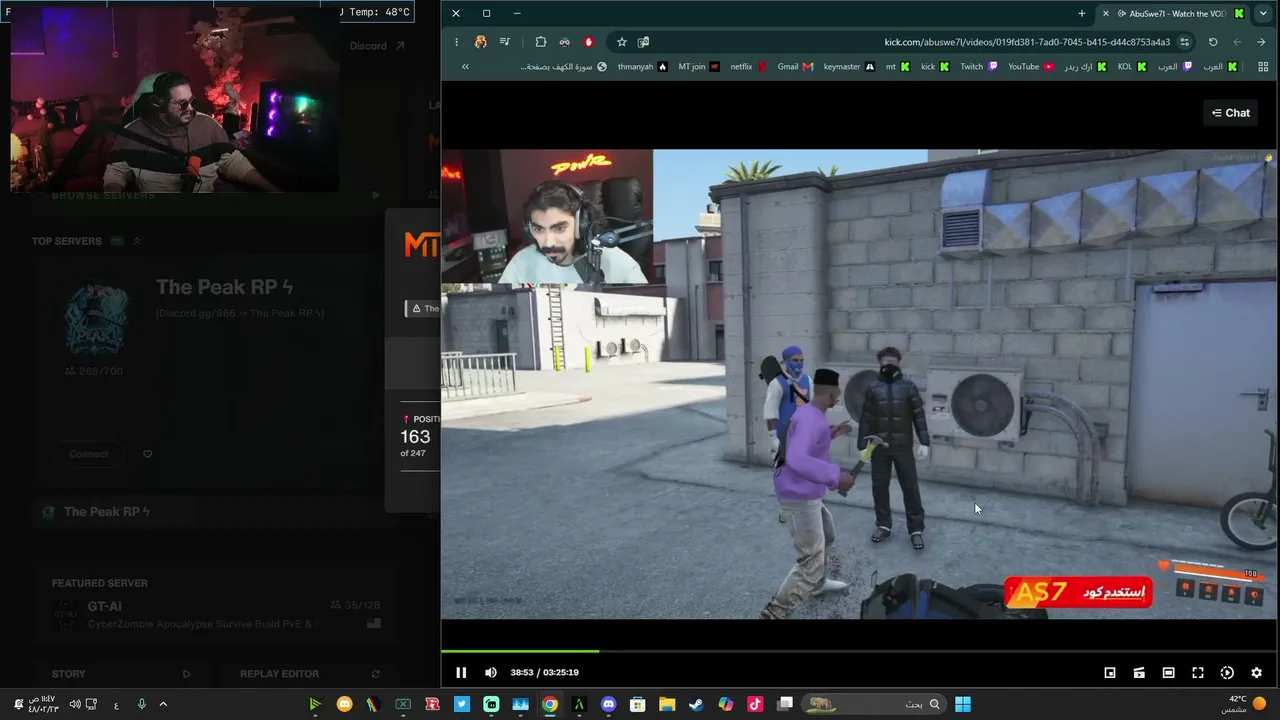The image size is (1280, 720).
Task: Open the MT join bookmark
Action: tap(699, 67)
